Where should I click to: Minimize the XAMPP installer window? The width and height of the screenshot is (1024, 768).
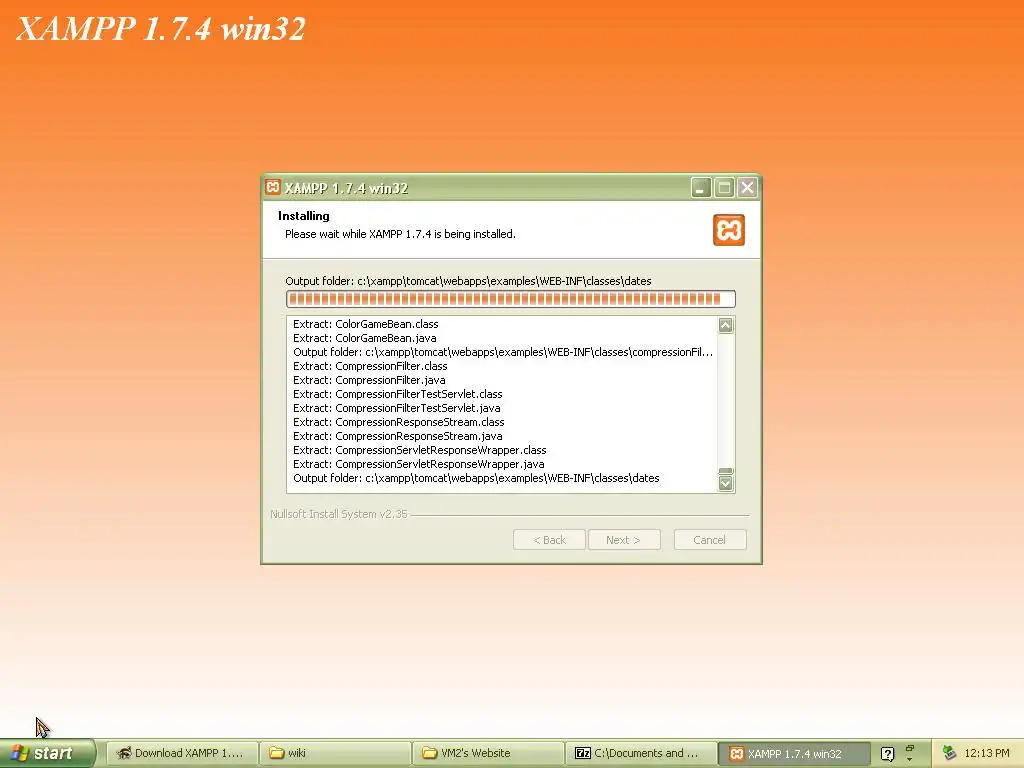tap(701, 188)
